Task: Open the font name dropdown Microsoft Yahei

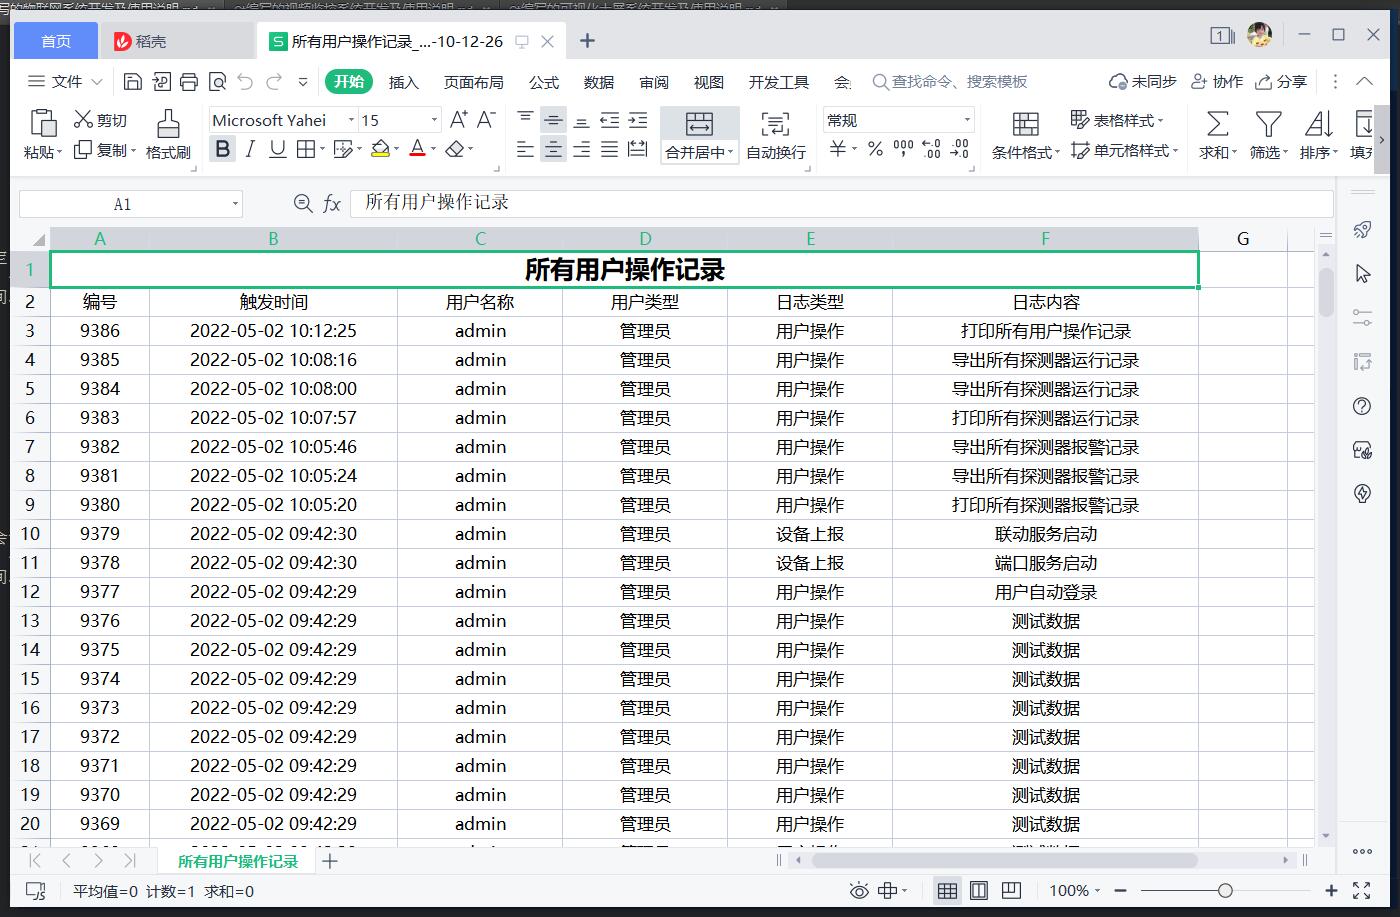Action: 351,120
